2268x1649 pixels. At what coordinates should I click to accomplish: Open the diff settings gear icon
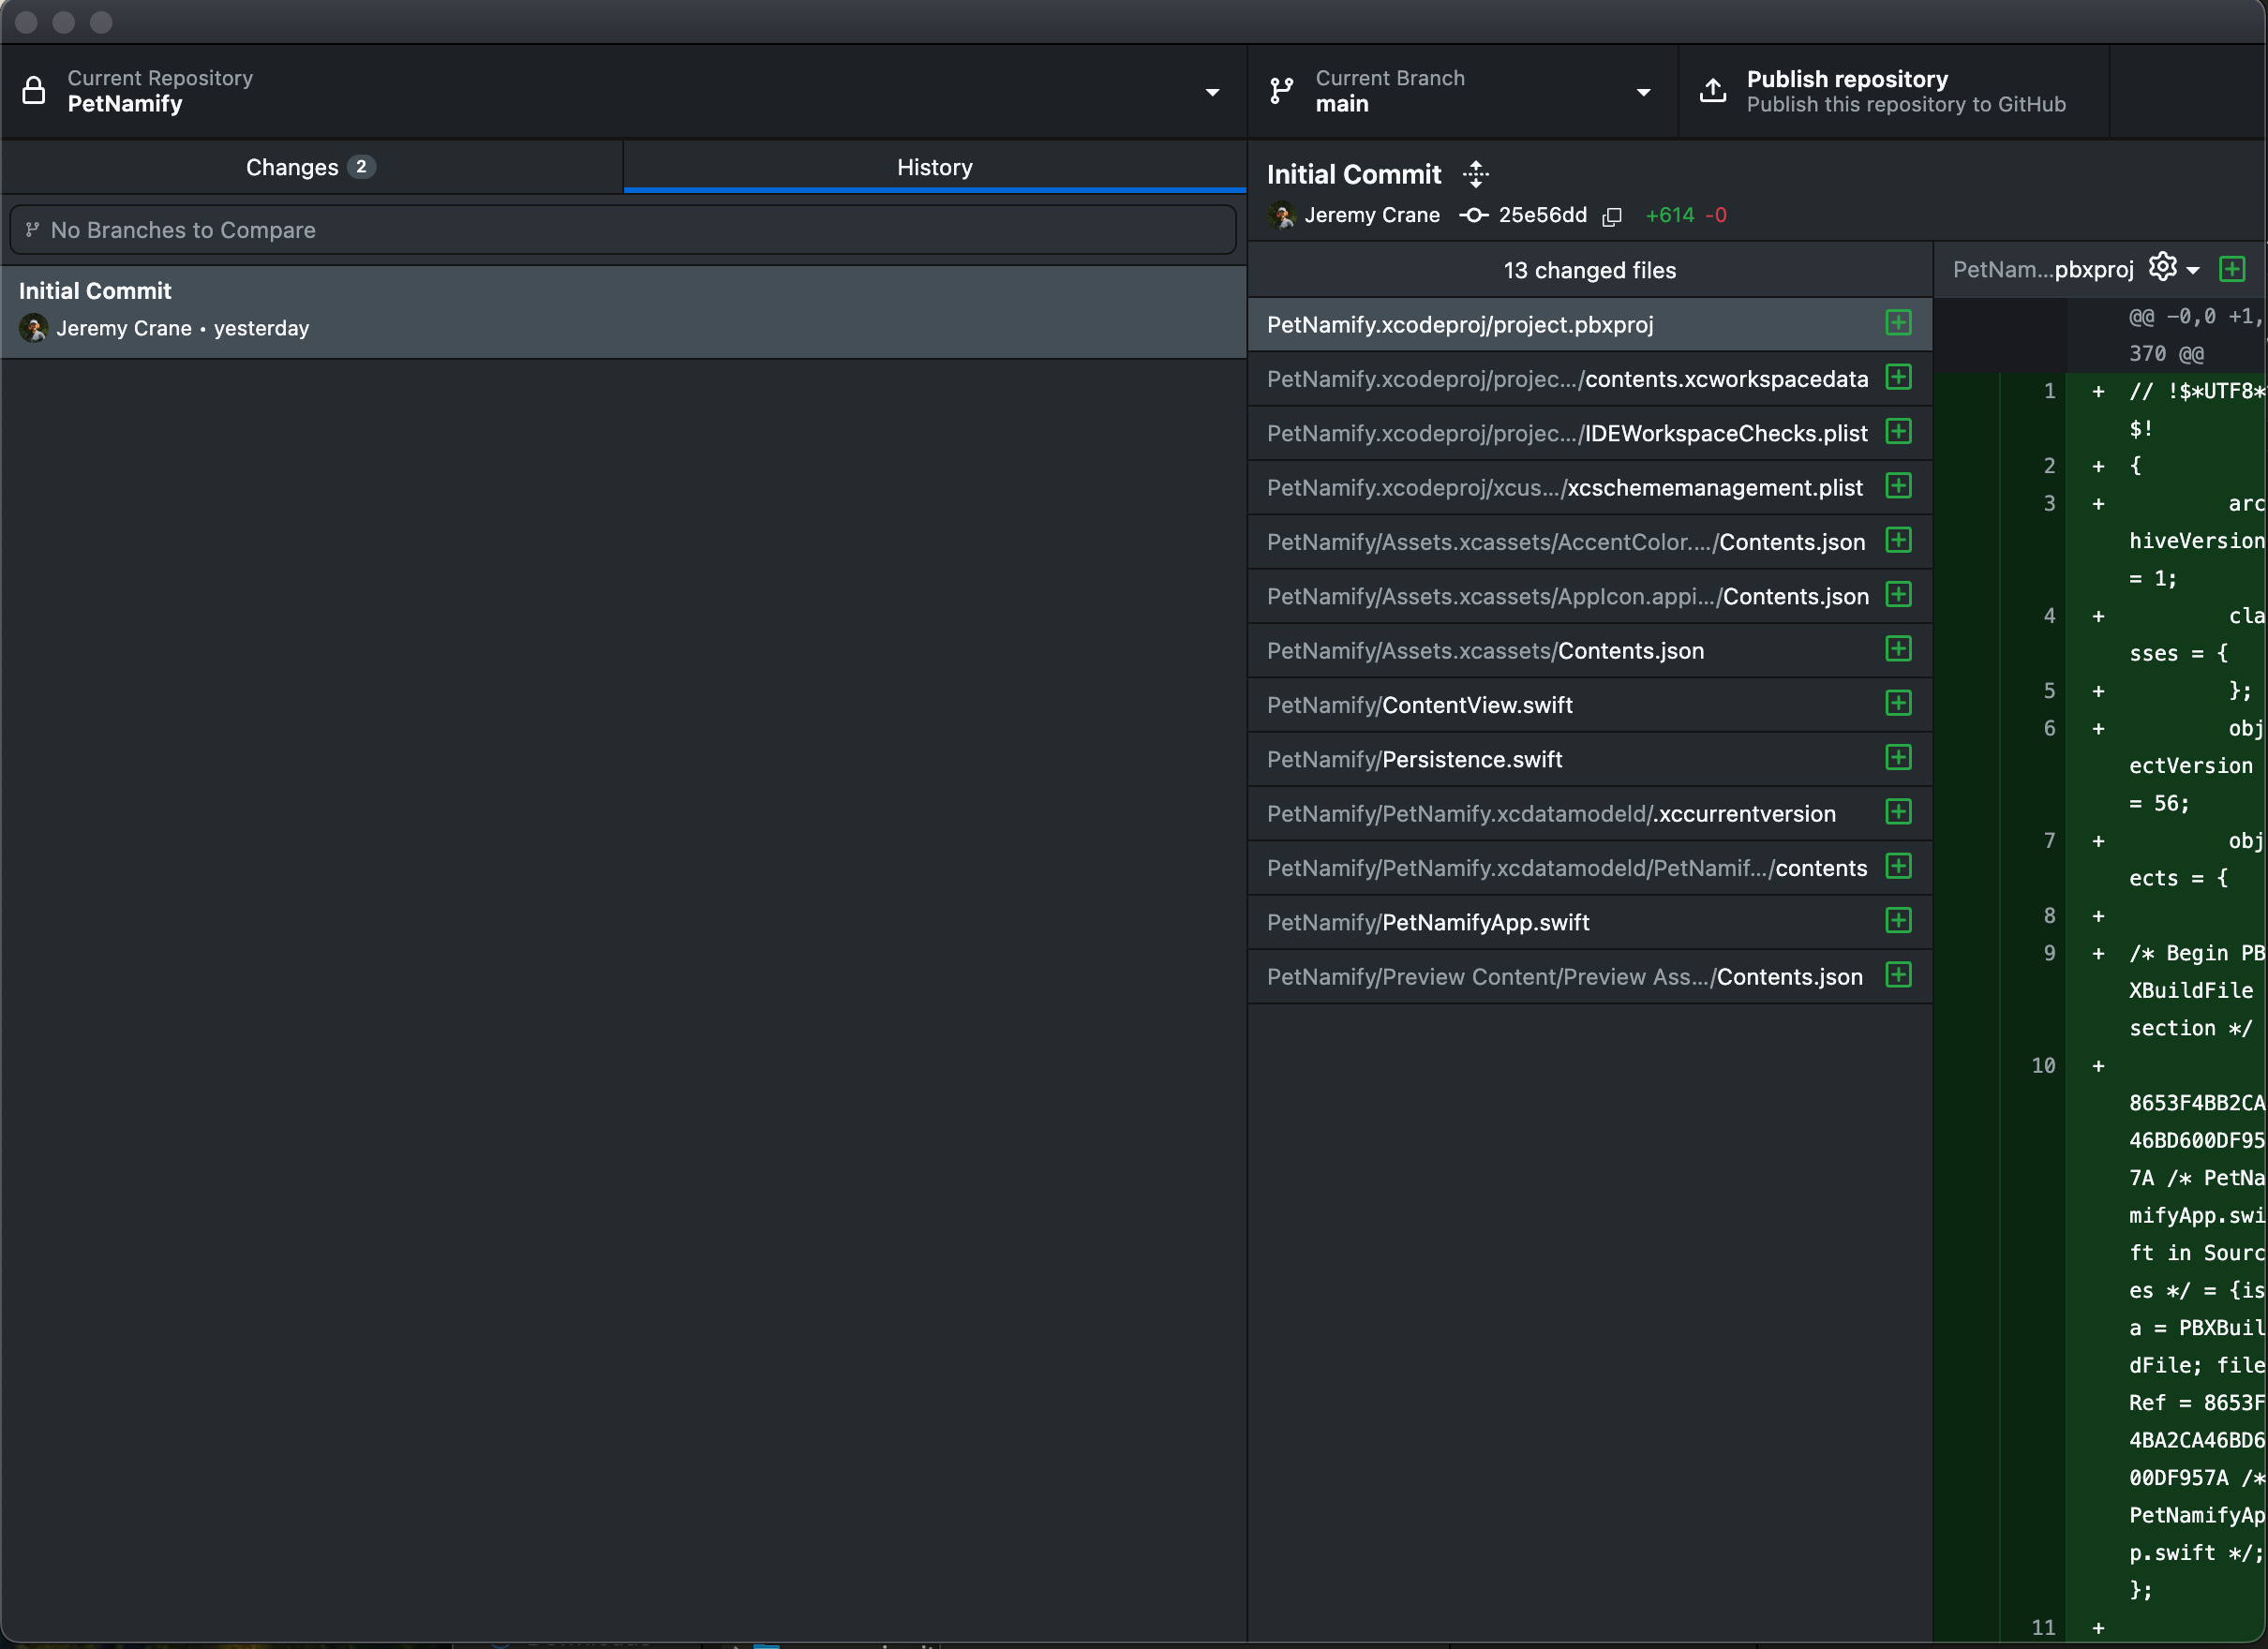coord(2162,267)
